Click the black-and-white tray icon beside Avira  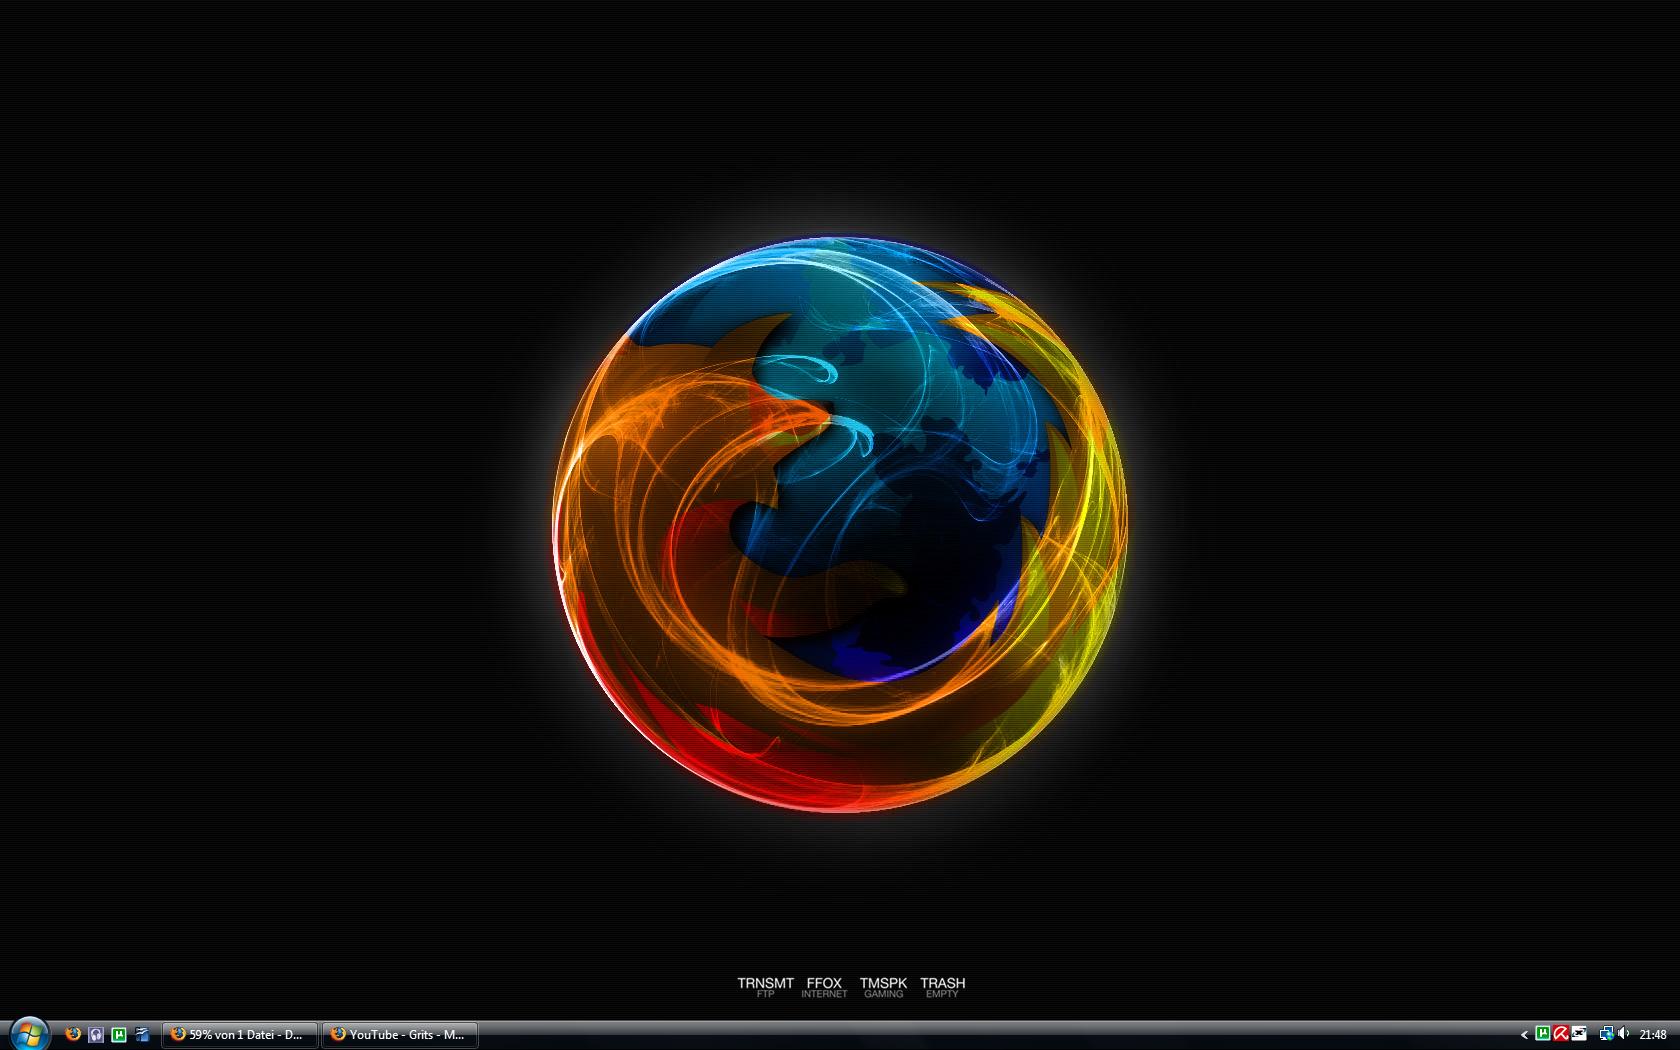(x=1579, y=1034)
